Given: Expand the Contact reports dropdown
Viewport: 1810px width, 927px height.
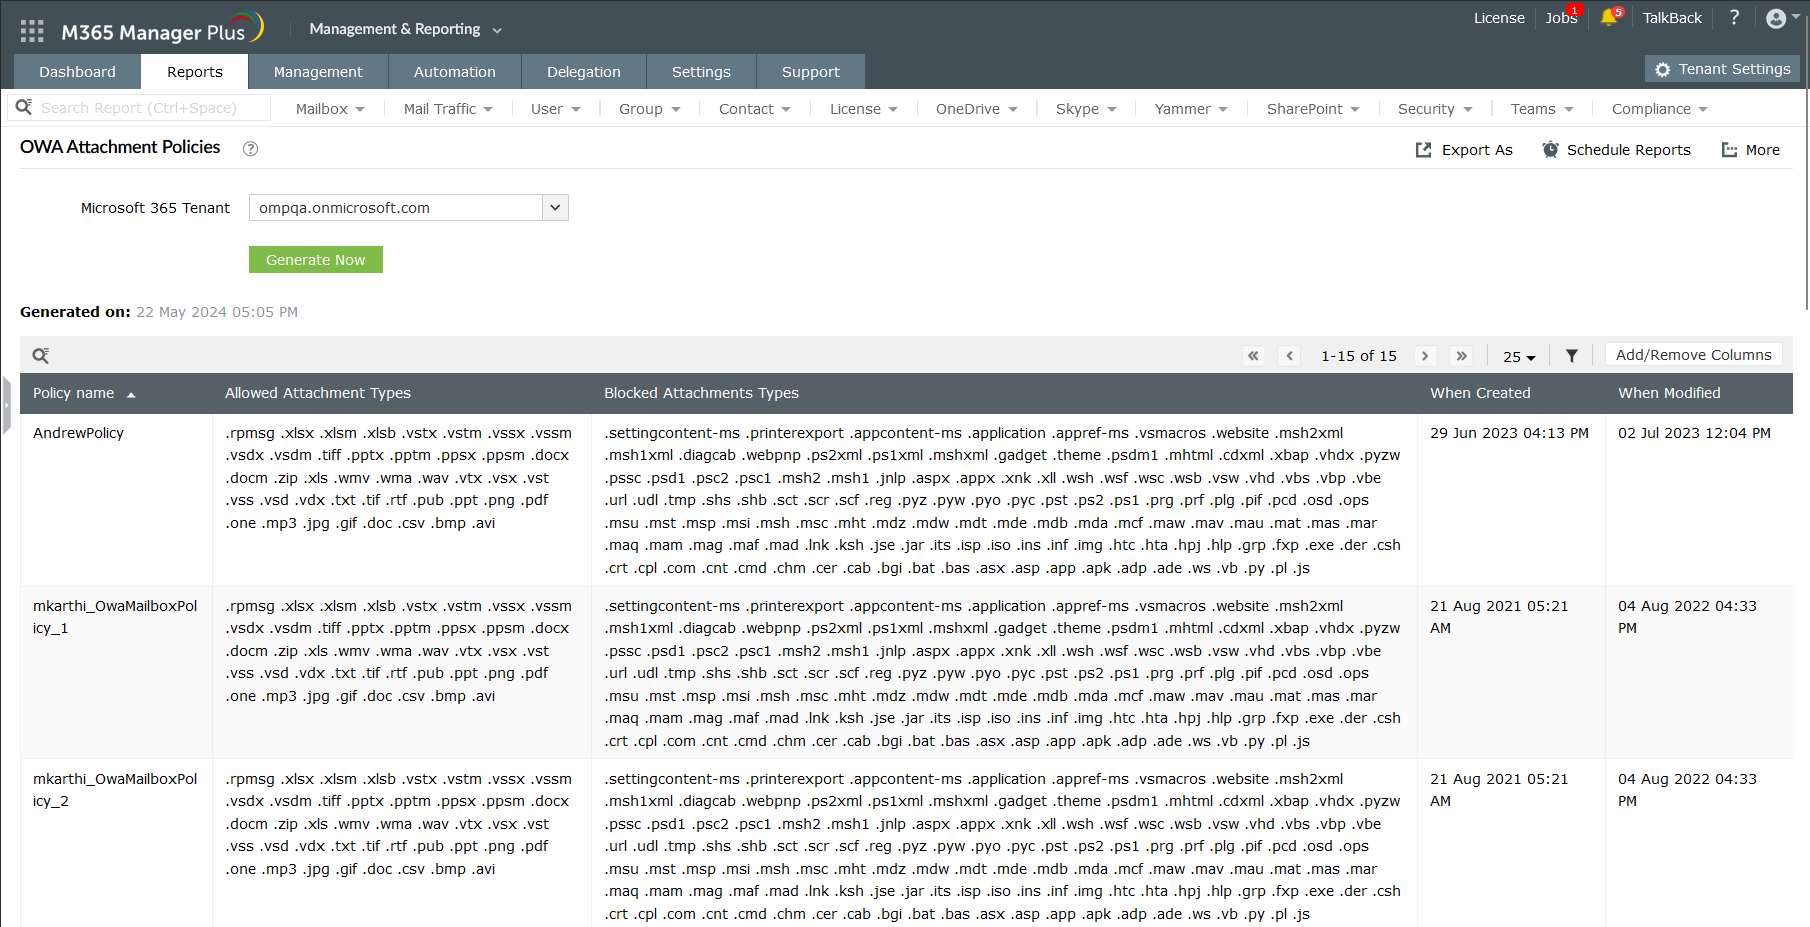Looking at the screenshot, I should point(754,109).
